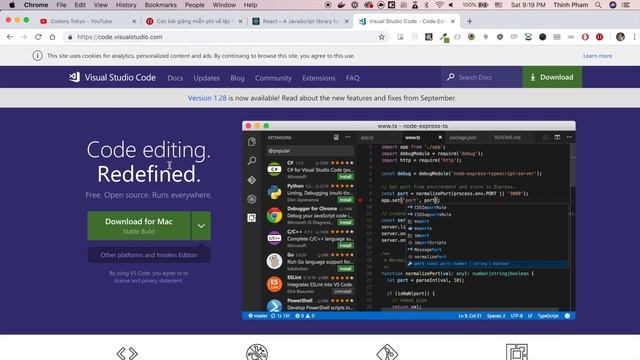This screenshot has height=360, width=640.
Task: Switch to the Các bài giảng miễn phí tab
Action: click(x=194, y=21)
